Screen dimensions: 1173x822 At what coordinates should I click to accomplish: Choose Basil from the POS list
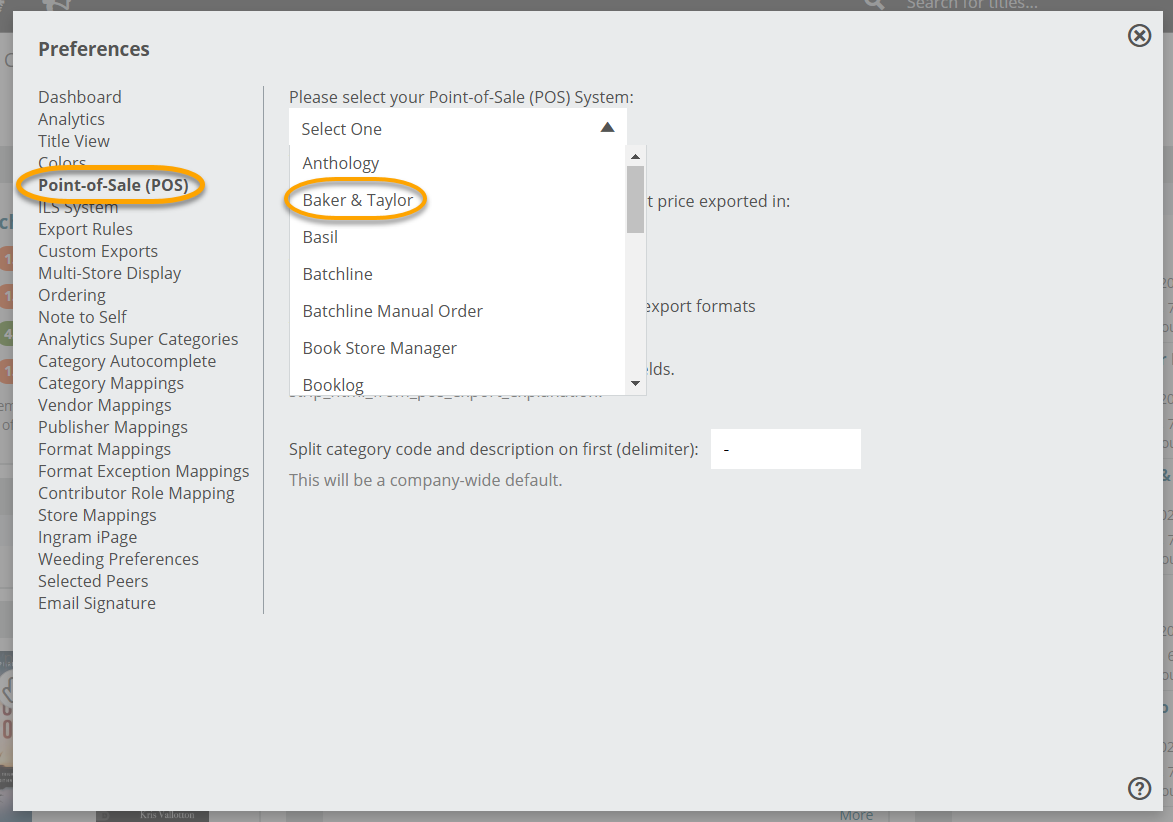(320, 237)
